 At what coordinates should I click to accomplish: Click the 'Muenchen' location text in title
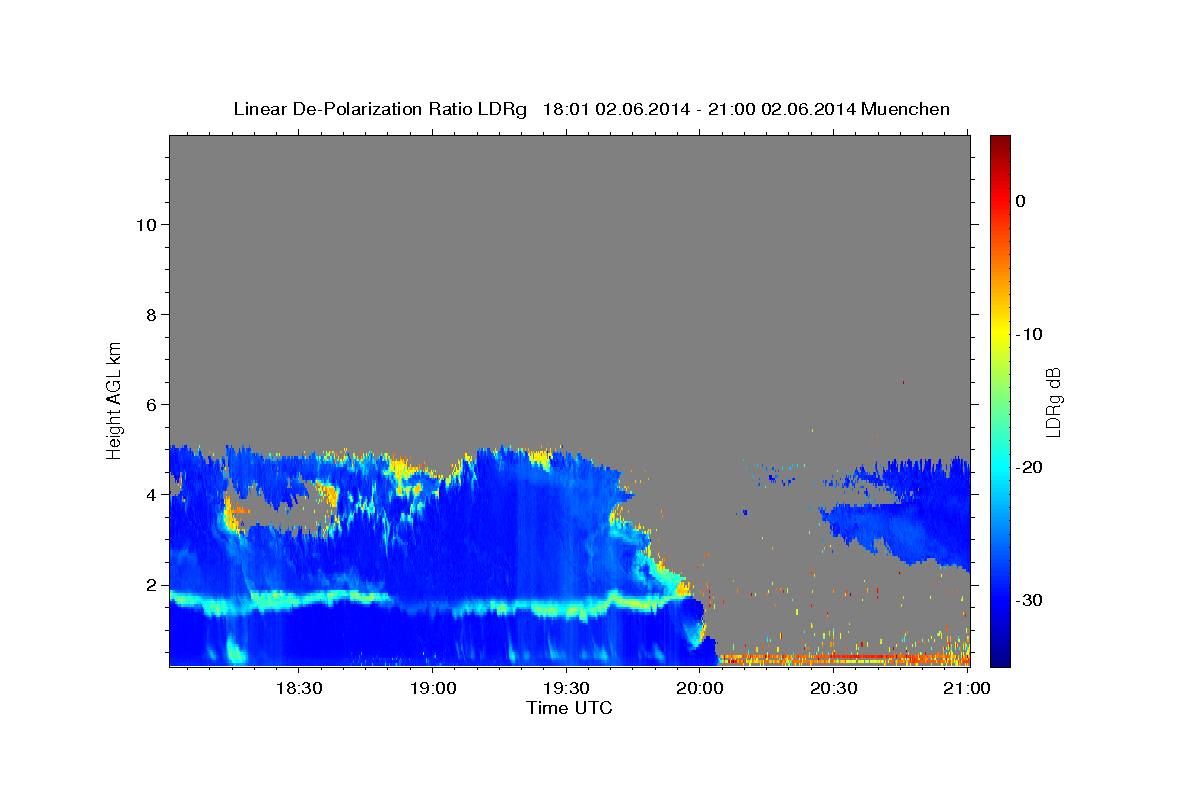pyautogui.click(x=906, y=109)
